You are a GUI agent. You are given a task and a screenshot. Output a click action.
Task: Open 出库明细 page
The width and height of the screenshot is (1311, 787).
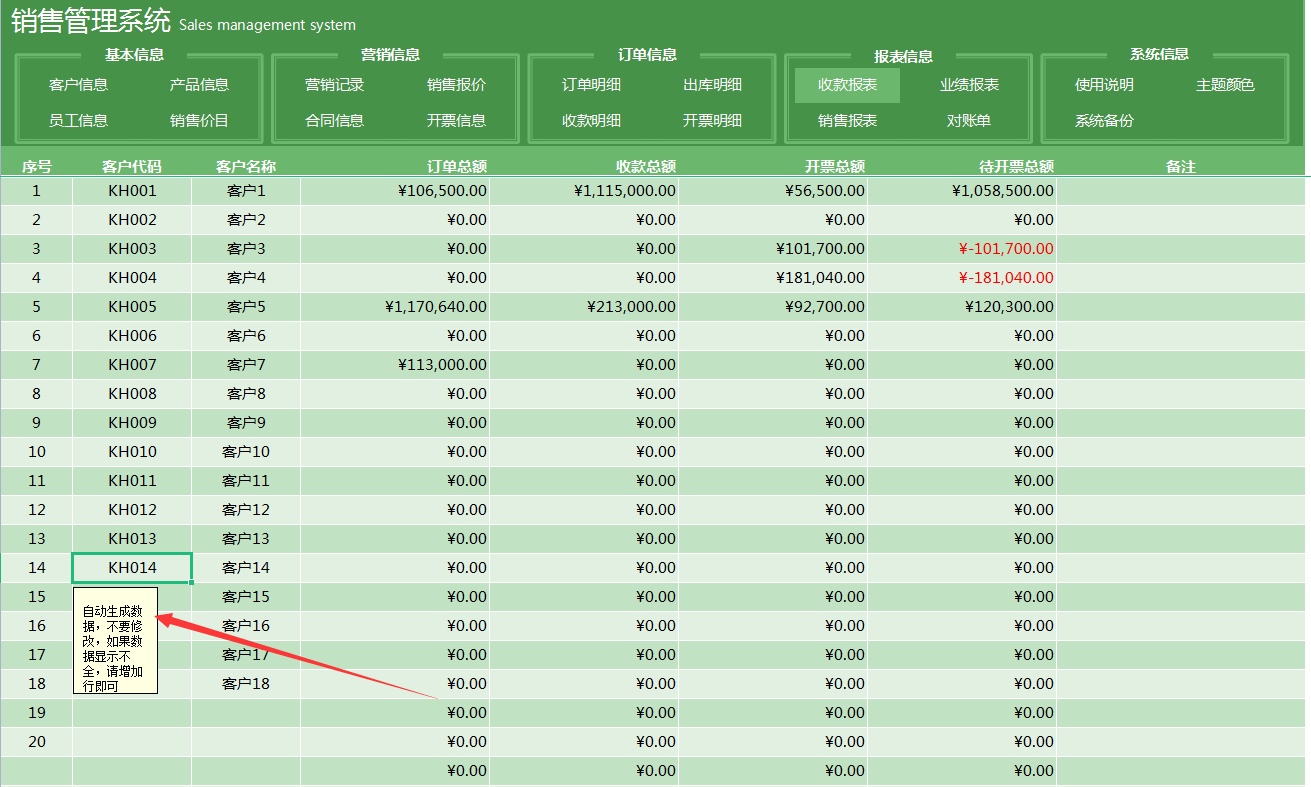point(715,85)
